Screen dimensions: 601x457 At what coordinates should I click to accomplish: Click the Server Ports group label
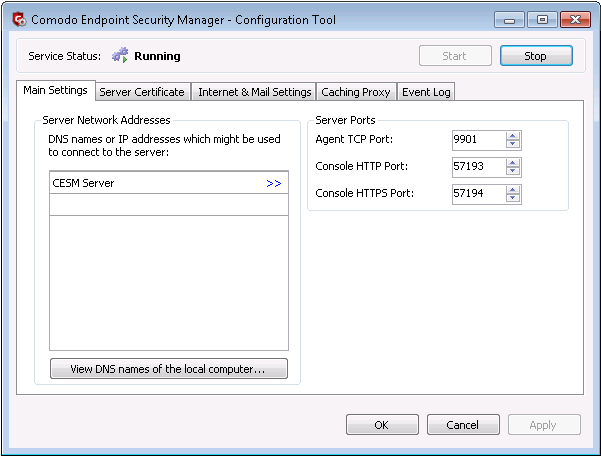345,120
